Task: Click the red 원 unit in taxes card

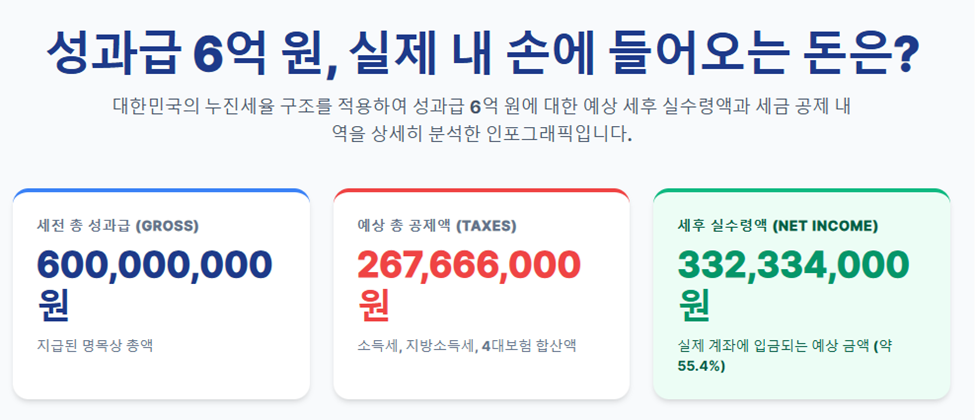Action: click(374, 305)
